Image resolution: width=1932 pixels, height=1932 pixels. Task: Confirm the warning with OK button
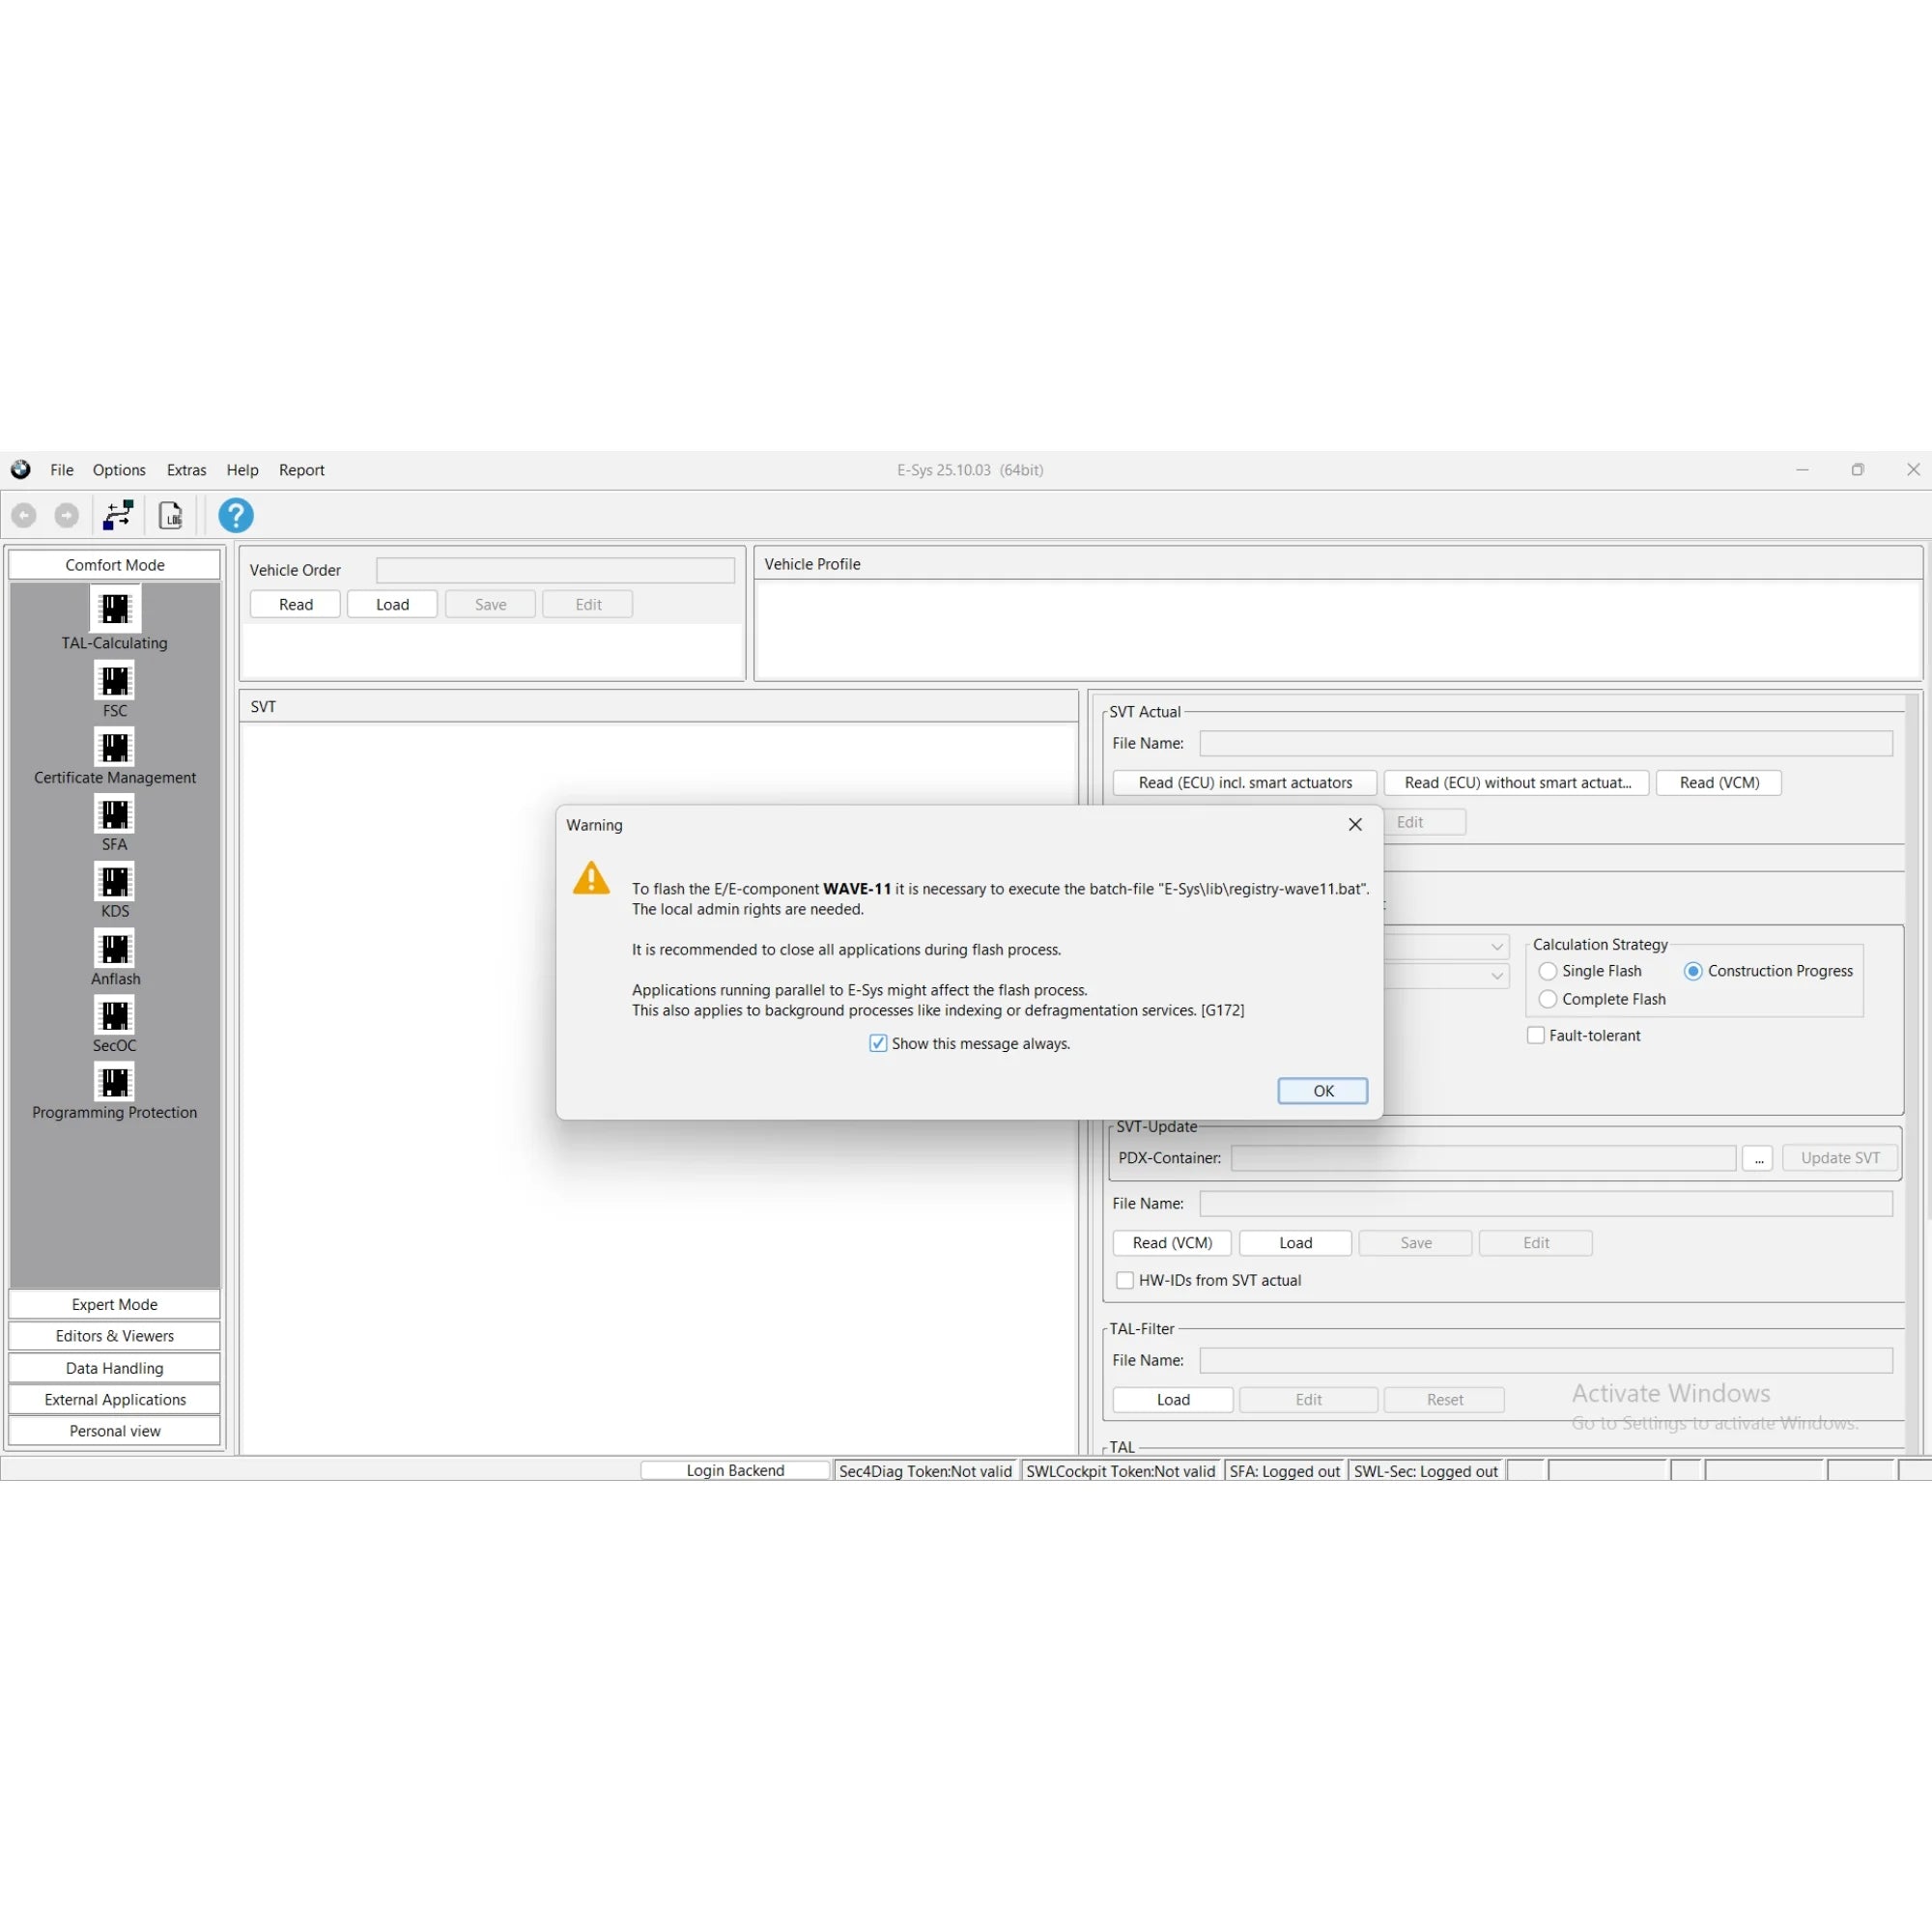coord(1323,1091)
